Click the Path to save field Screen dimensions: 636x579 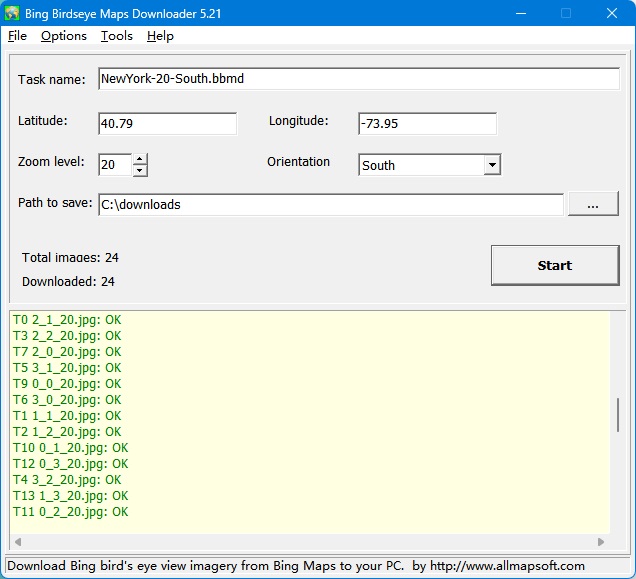(330, 204)
